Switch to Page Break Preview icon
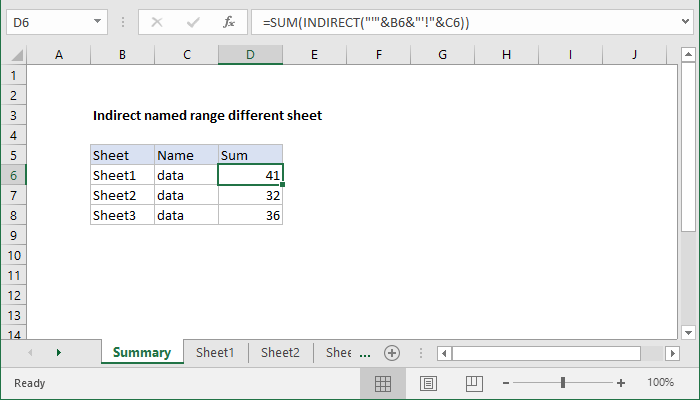 click(x=473, y=383)
